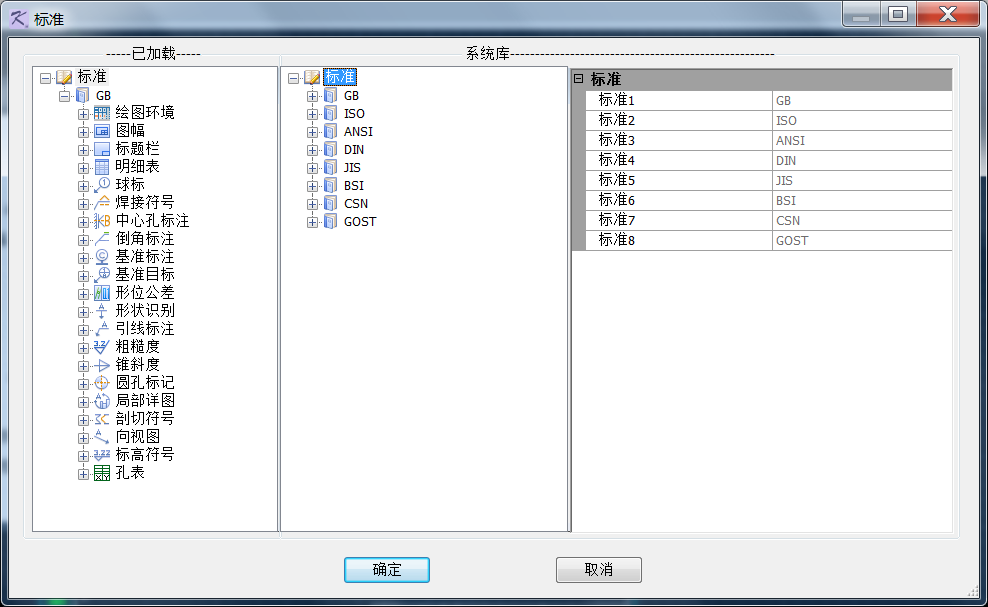Viewport: 988px width, 607px height.
Task: Click the 引线标注 leader icon
Action: coord(101,329)
